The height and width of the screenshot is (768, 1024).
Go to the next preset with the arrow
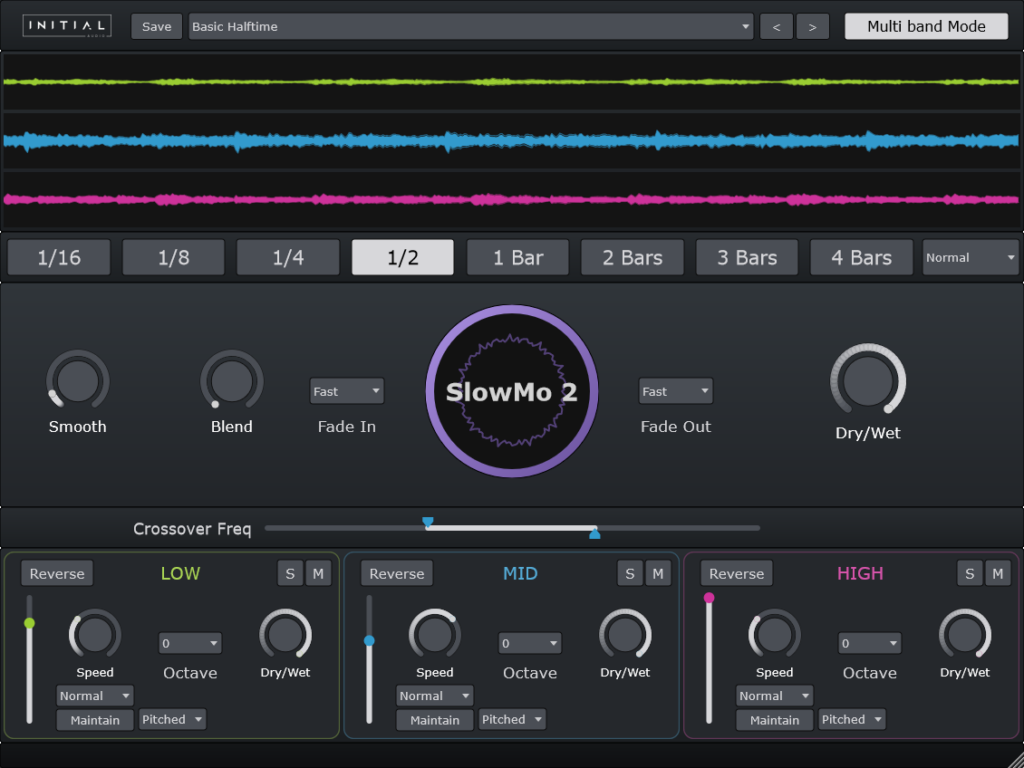point(813,26)
